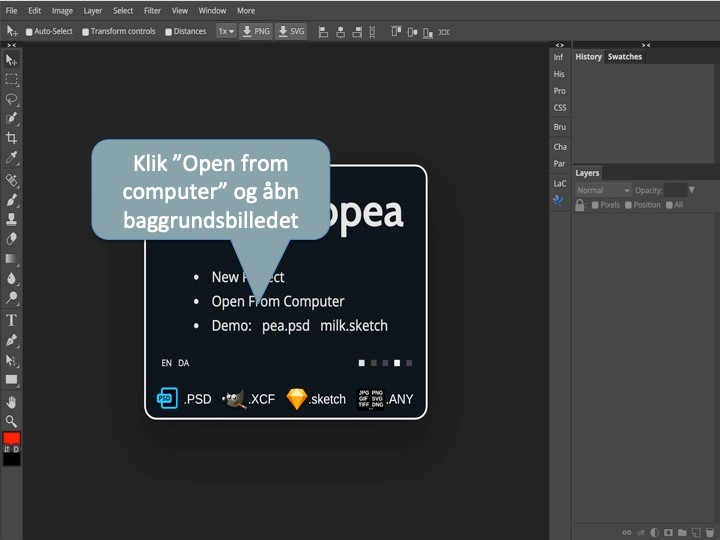This screenshot has height=540, width=720.
Task: Select the Move tool in the left toolbar
Action: (x=11, y=60)
